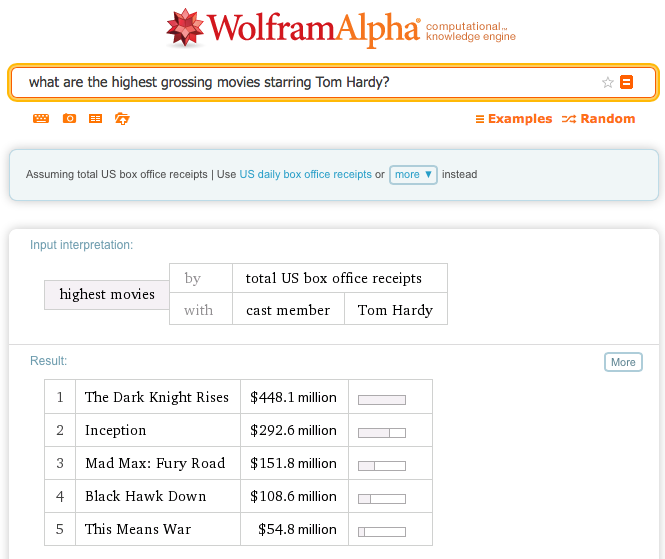Click the Random link
The height and width of the screenshot is (559, 665).
[598, 119]
